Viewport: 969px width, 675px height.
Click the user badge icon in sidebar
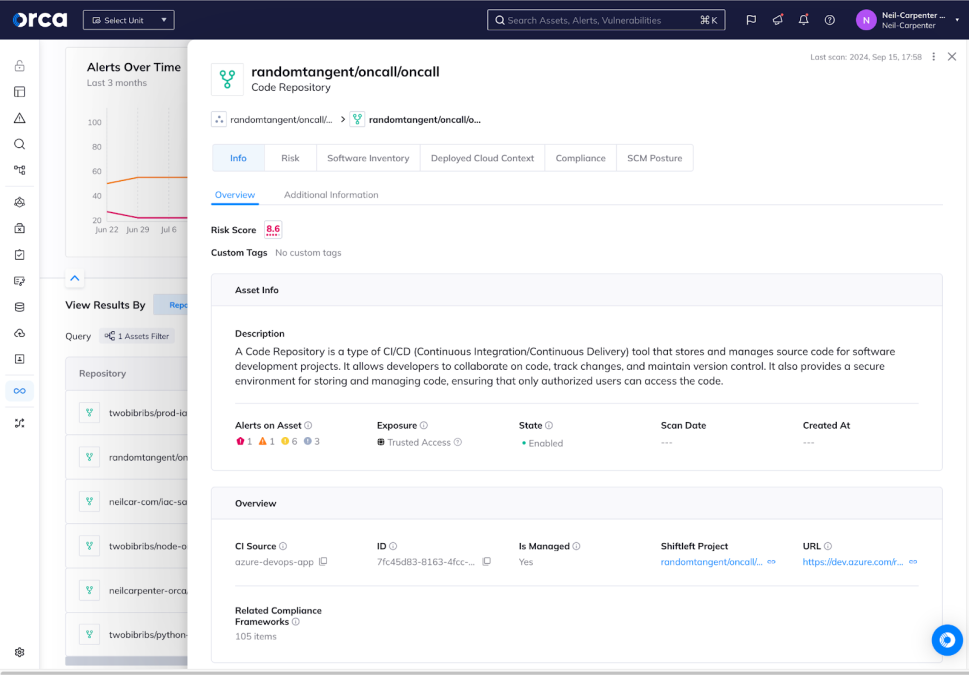tap(20, 359)
